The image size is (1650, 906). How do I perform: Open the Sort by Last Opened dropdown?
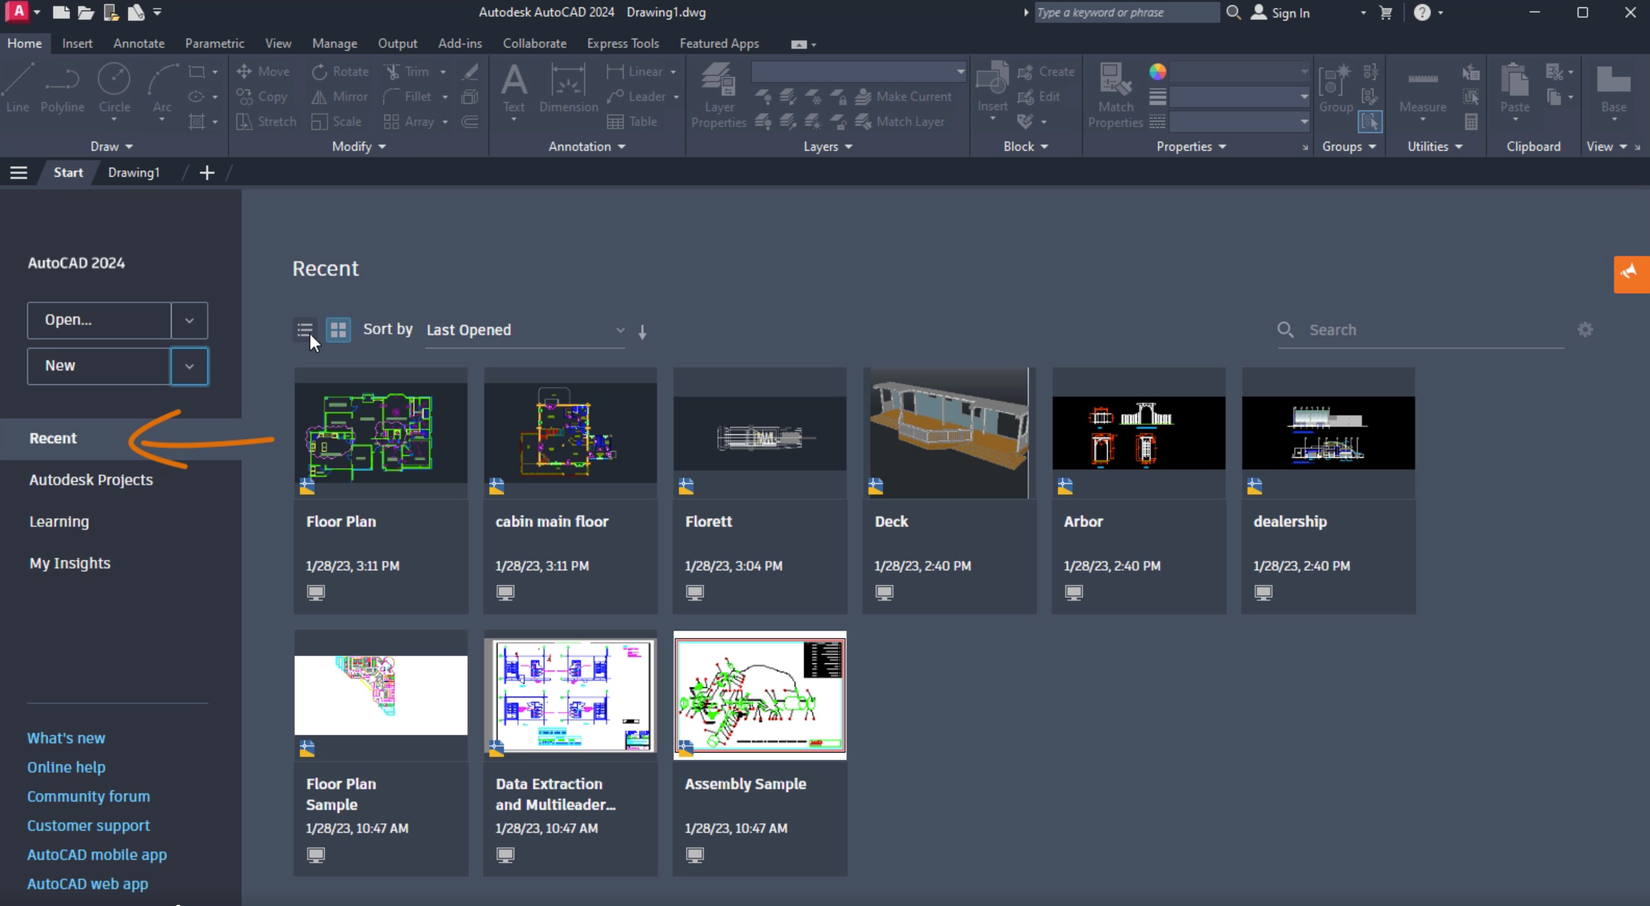click(x=525, y=330)
